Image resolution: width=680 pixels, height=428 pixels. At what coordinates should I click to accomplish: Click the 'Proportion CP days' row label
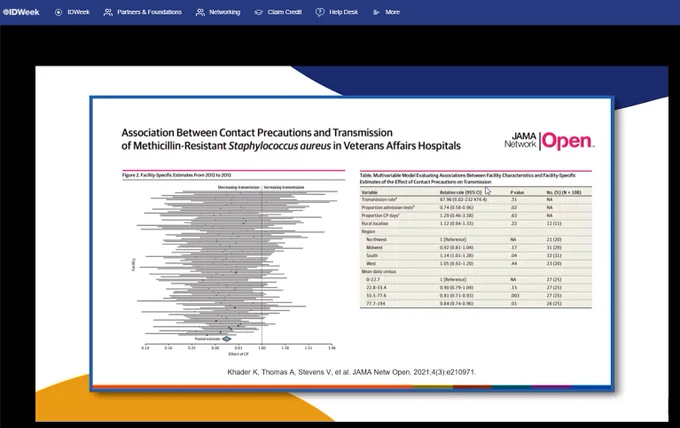380,216
